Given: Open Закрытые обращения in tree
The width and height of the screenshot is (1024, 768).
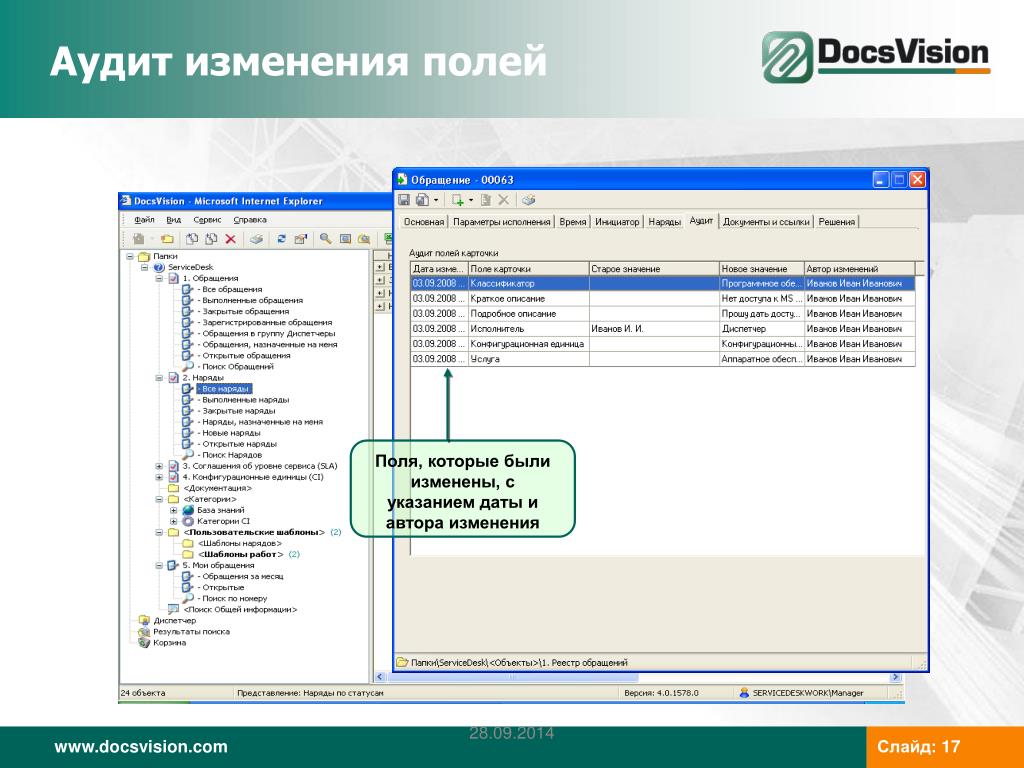Looking at the screenshot, I should click(243, 312).
